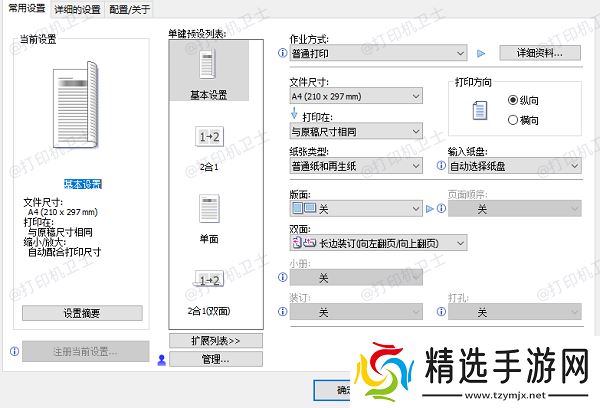
Task: Open the 作业方式 dropdown showing 普通打印
Action: click(378, 53)
